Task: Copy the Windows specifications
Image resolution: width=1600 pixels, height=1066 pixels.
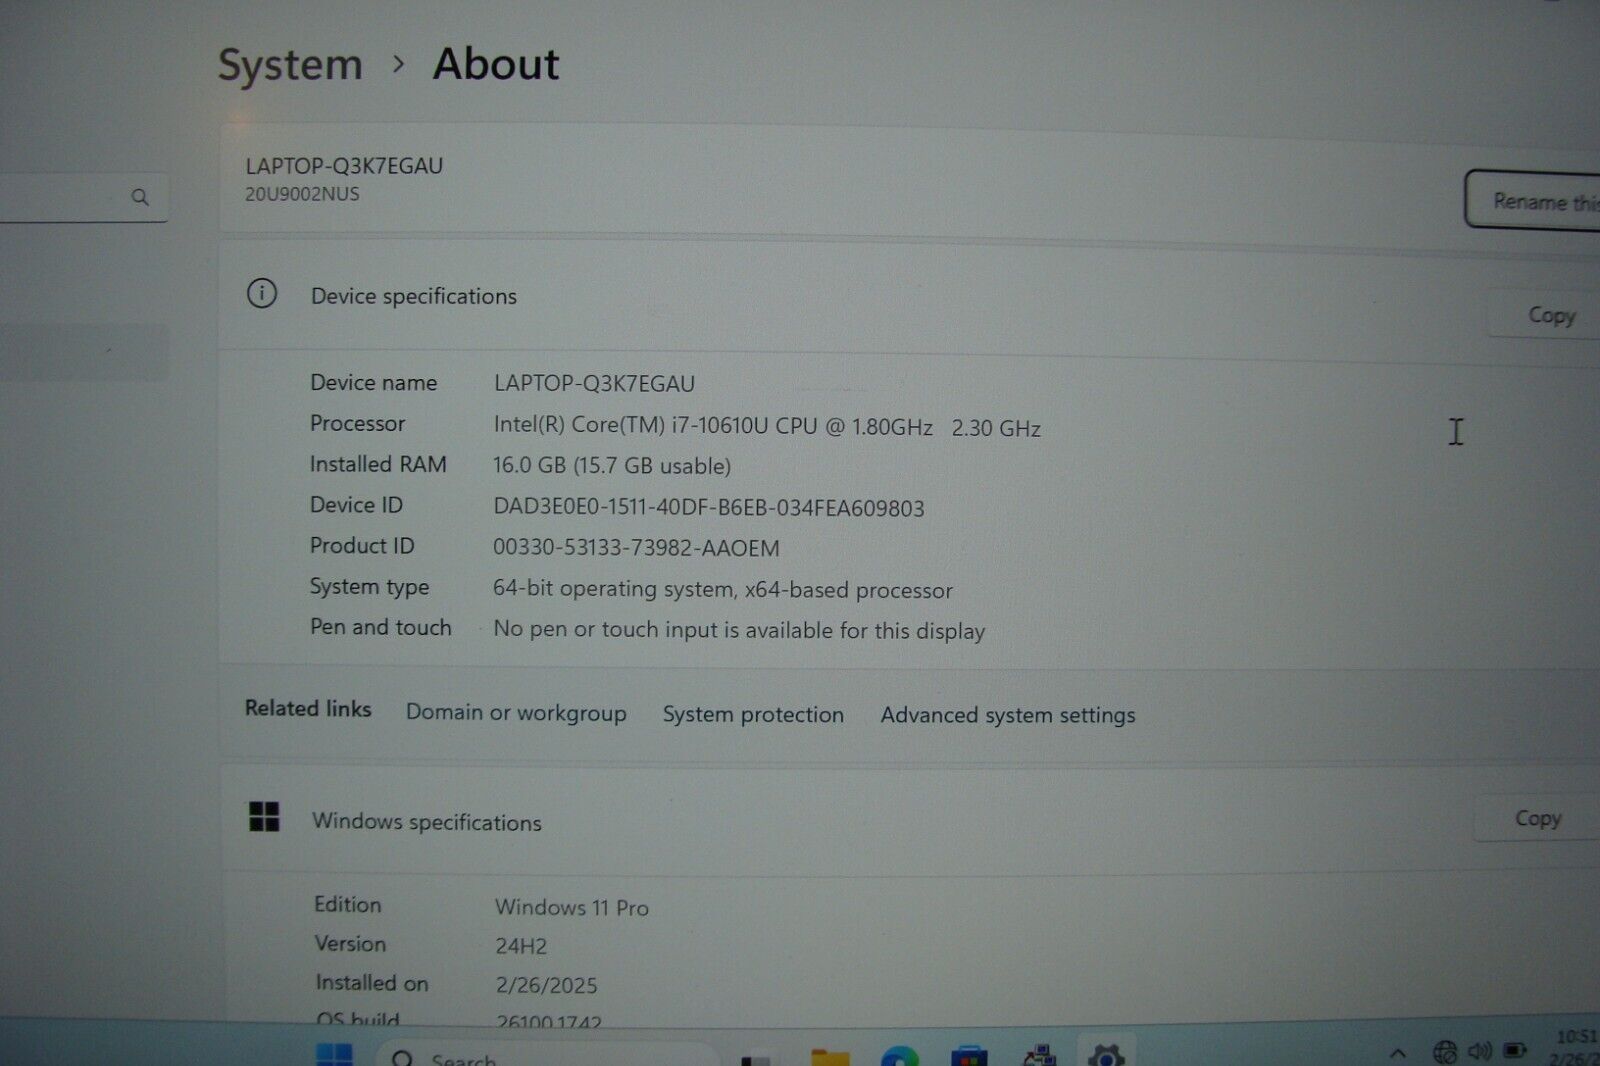Action: coord(1537,818)
